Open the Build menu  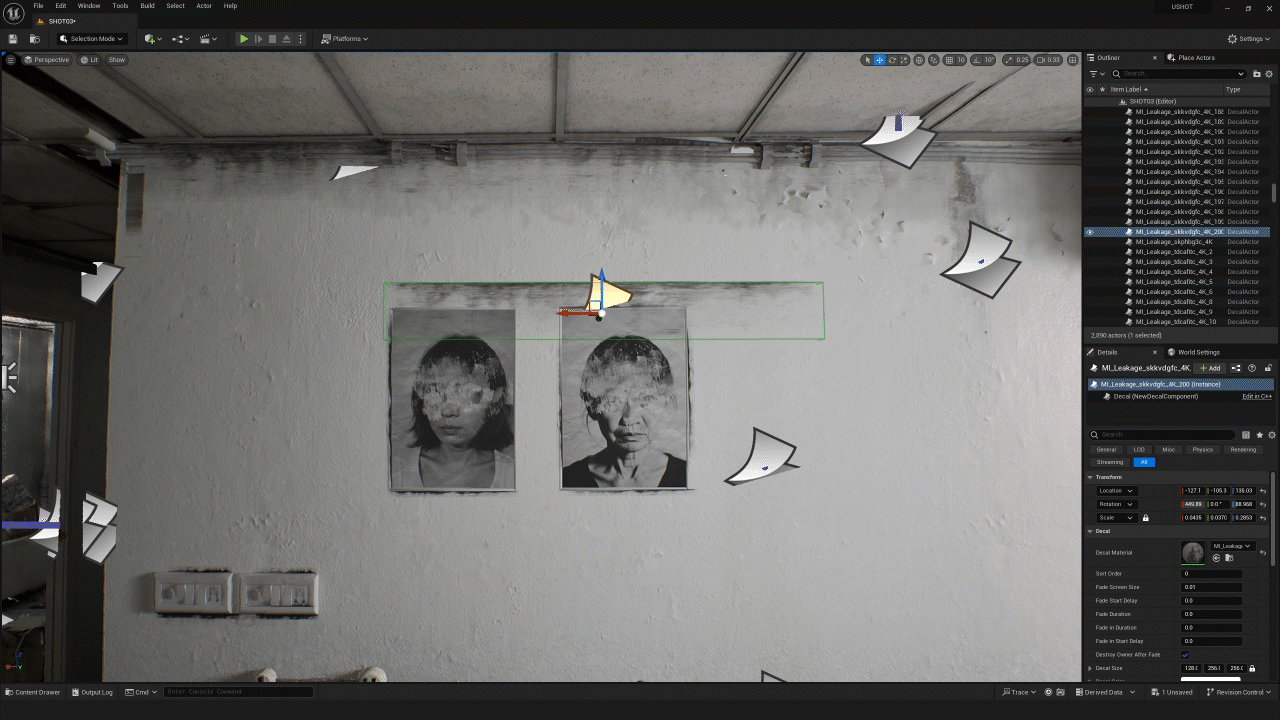point(147,6)
